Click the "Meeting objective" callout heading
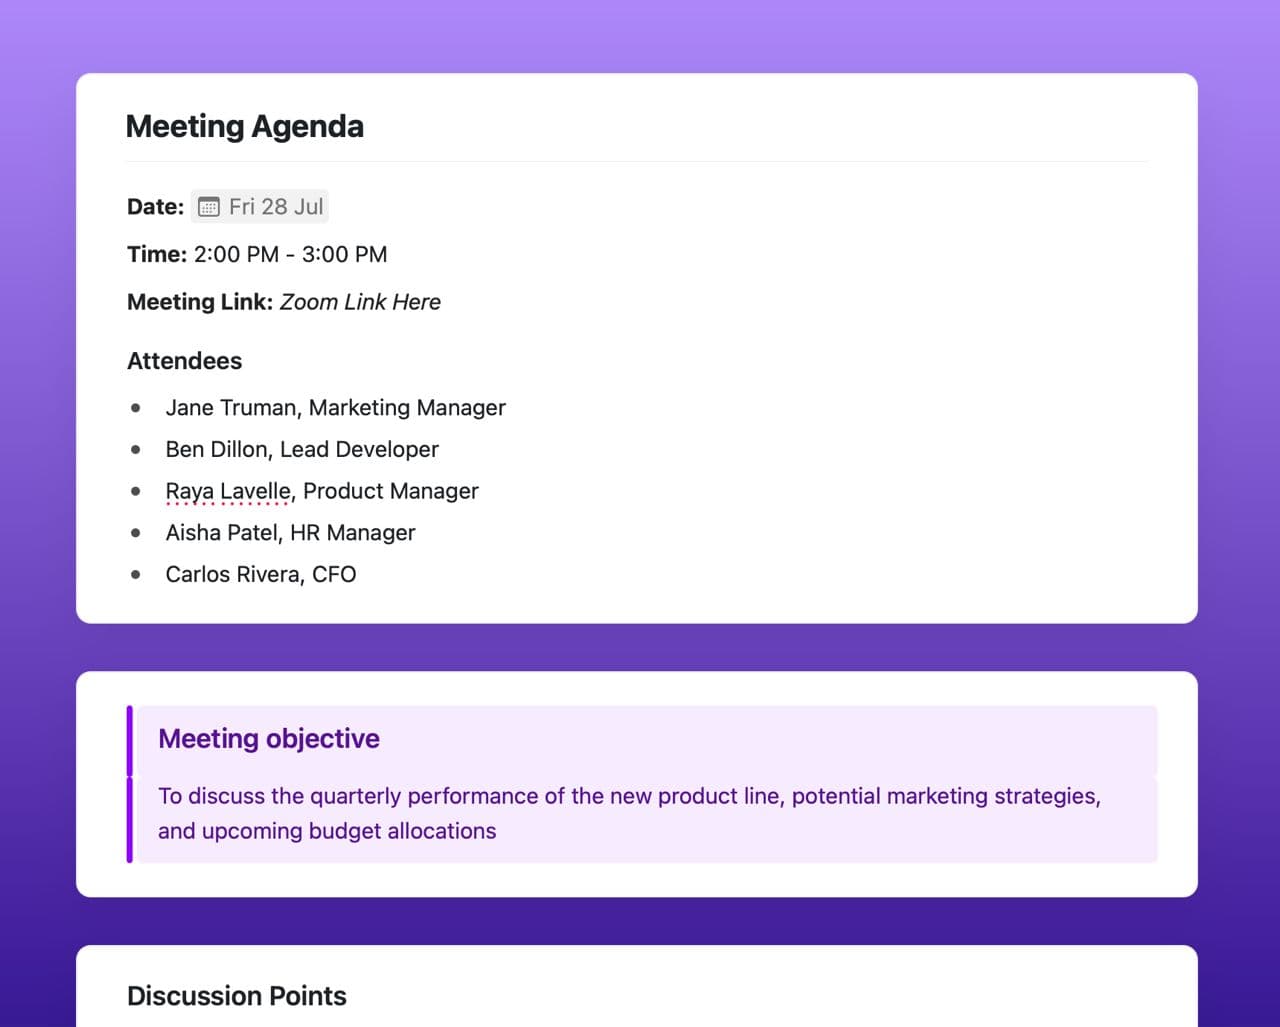Viewport: 1280px width, 1027px height. tap(269, 739)
